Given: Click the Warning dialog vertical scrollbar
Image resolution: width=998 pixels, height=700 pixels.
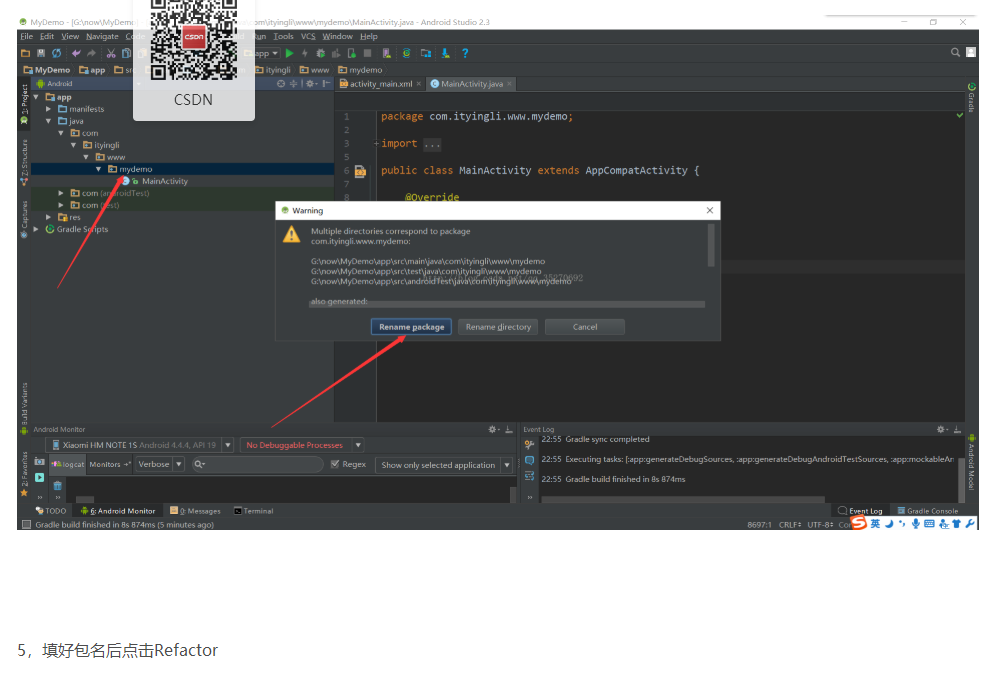Looking at the screenshot, I should [711, 246].
